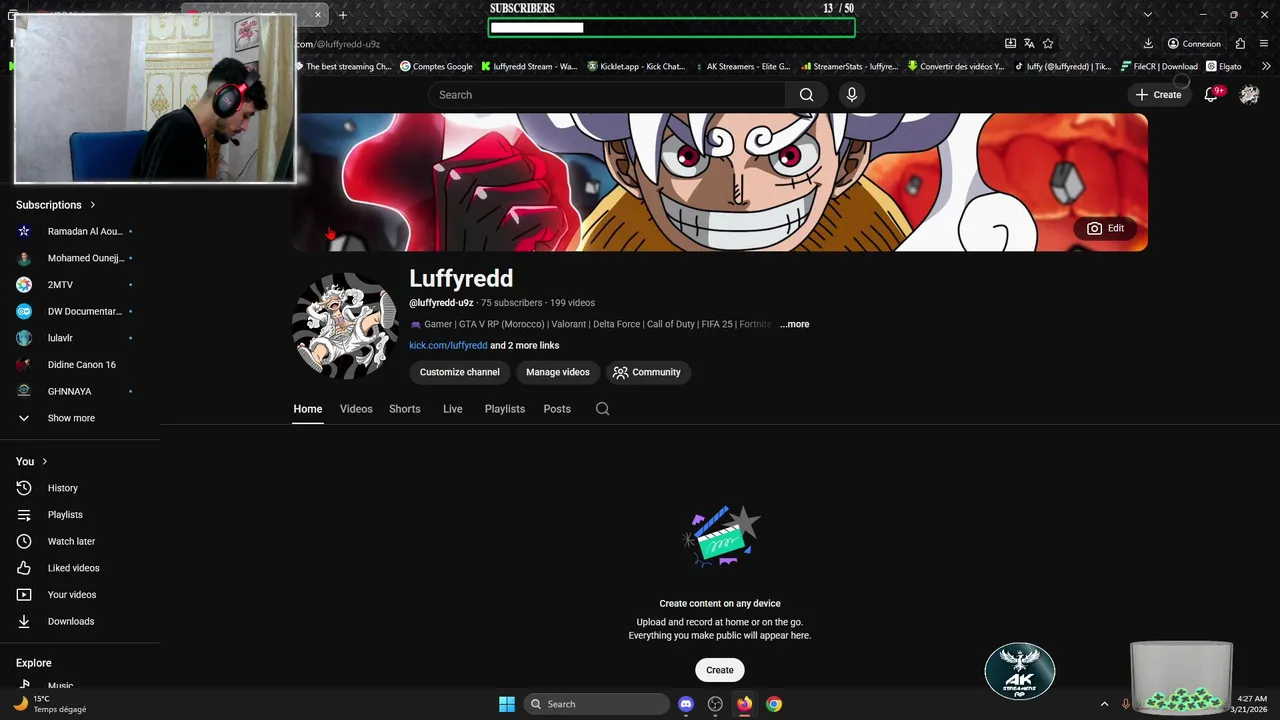This screenshot has width=1280, height=720.
Task: Click the YouTube search magnifier button
Action: click(x=806, y=95)
